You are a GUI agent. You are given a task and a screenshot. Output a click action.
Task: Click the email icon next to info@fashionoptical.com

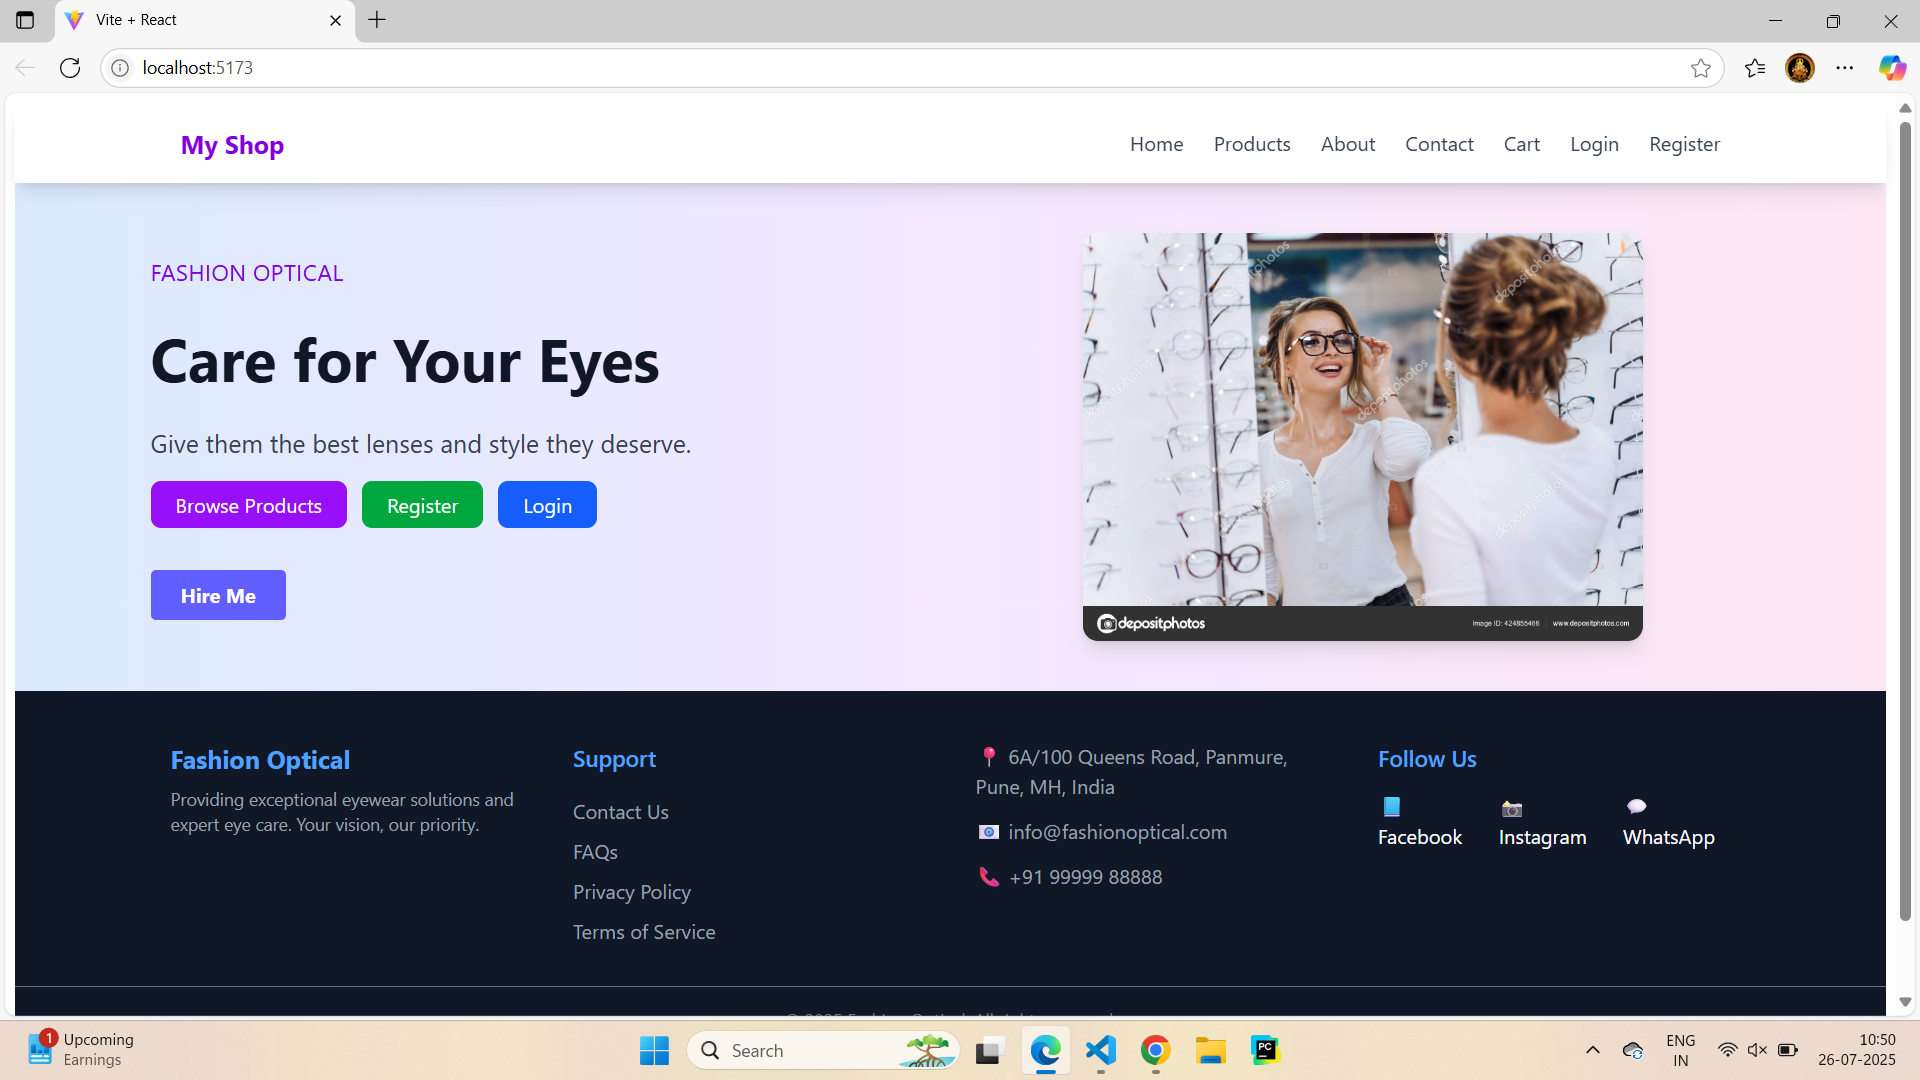tap(989, 831)
